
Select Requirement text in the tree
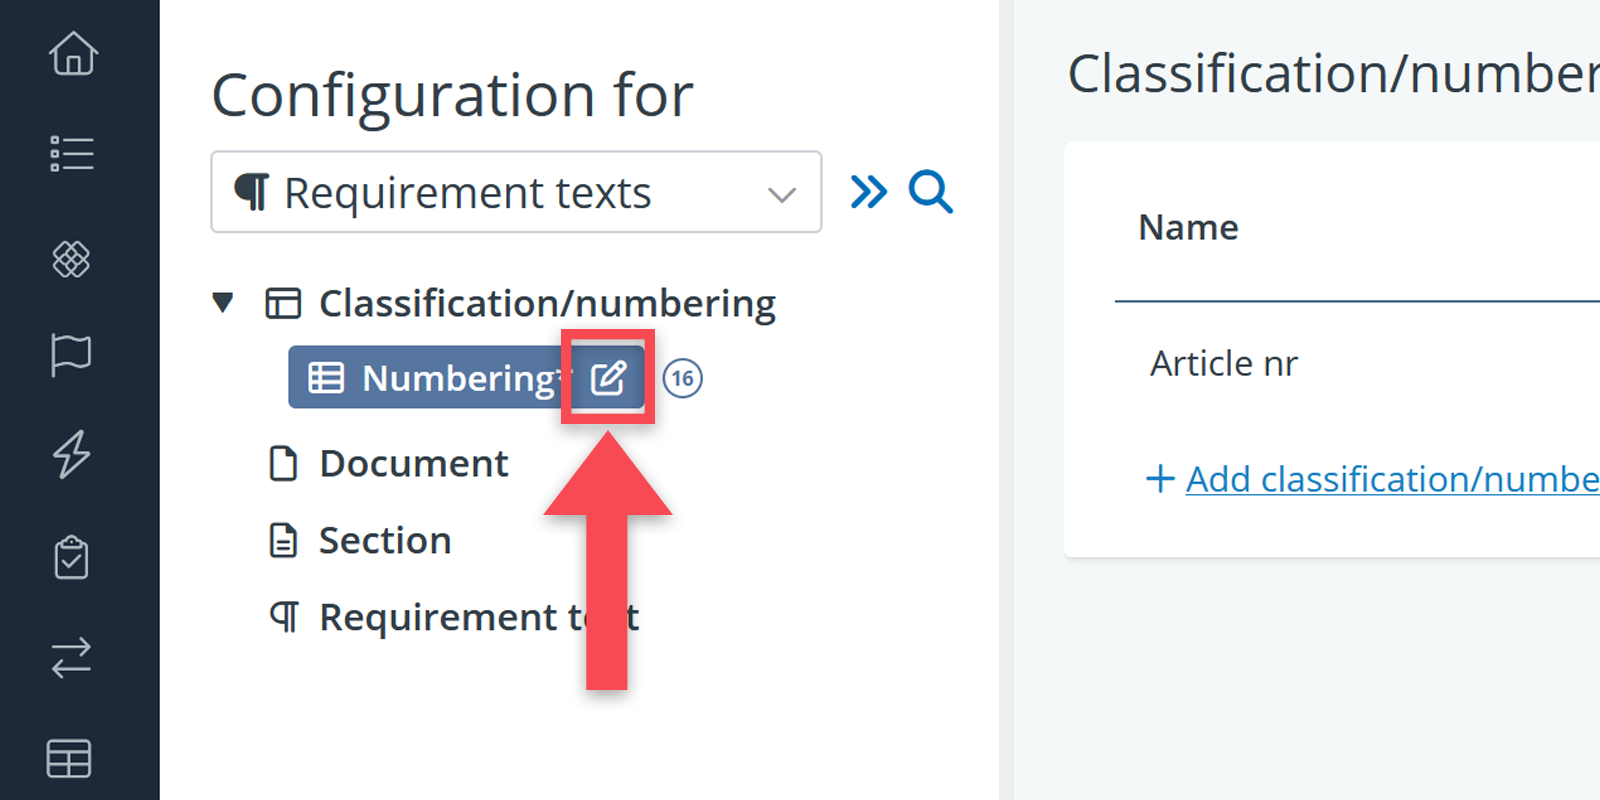[440, 618]
